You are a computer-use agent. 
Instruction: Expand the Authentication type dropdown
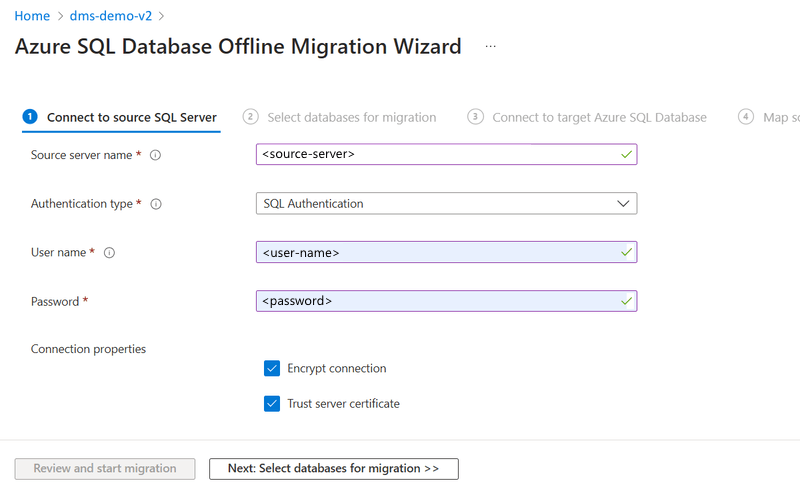[446, 204]
